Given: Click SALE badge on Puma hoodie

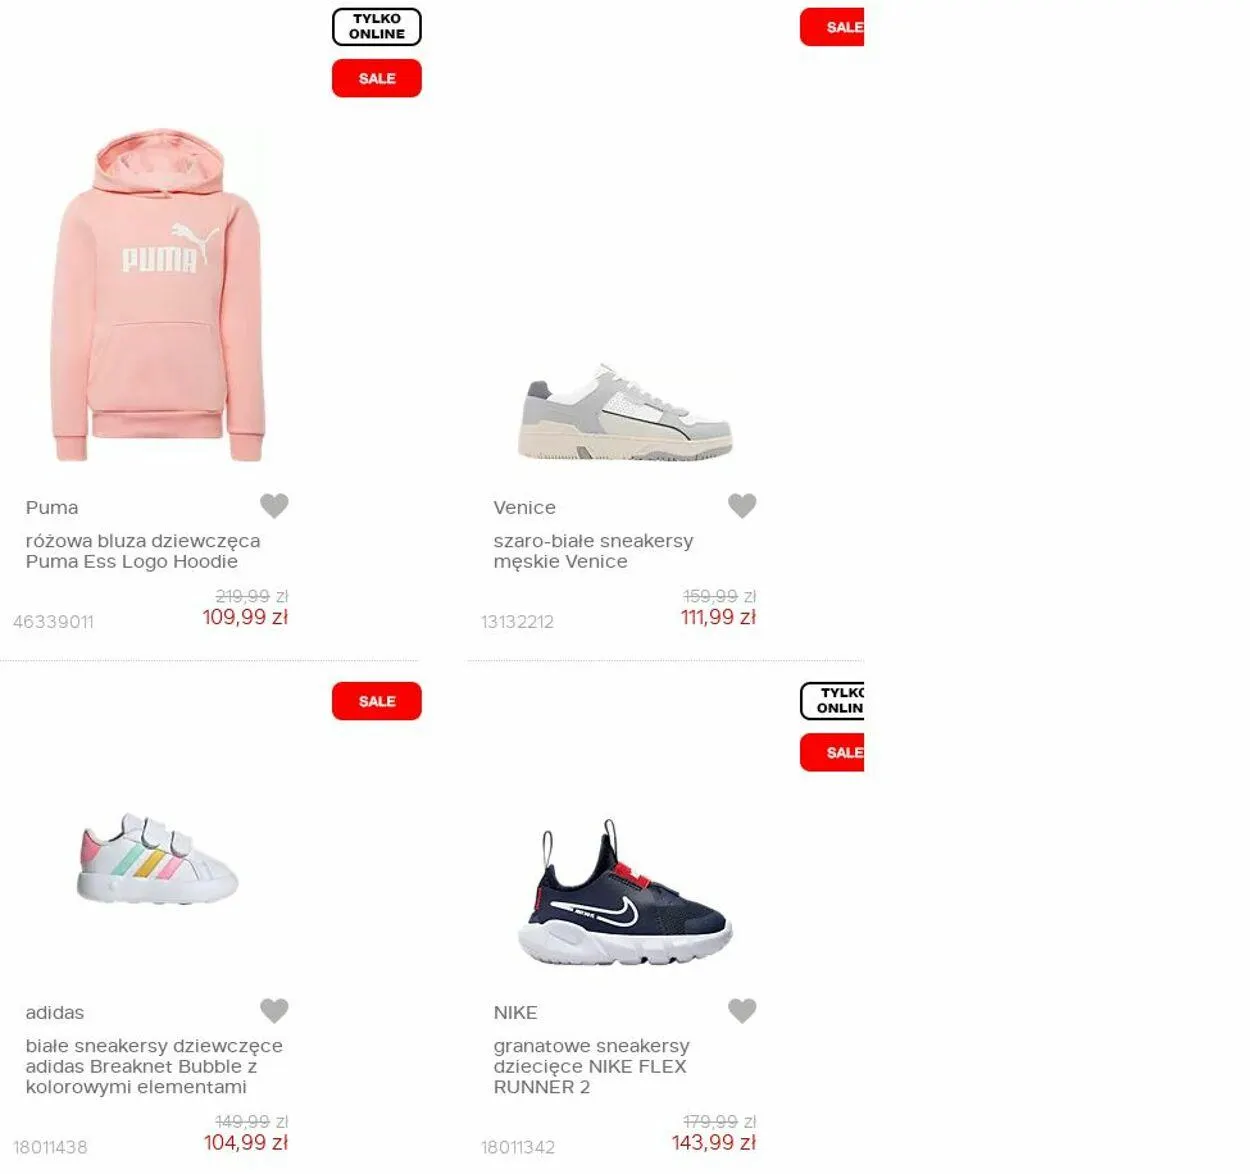Looking at the screenshot, I should pyautogui.click(x=377, y=78).
